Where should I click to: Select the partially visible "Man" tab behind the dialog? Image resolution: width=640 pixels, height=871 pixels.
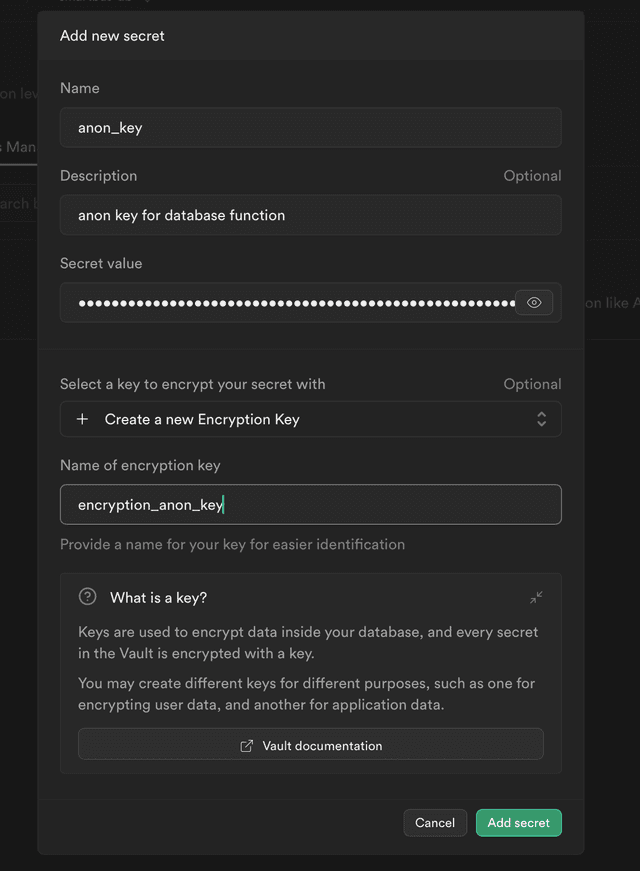(18, 147)
